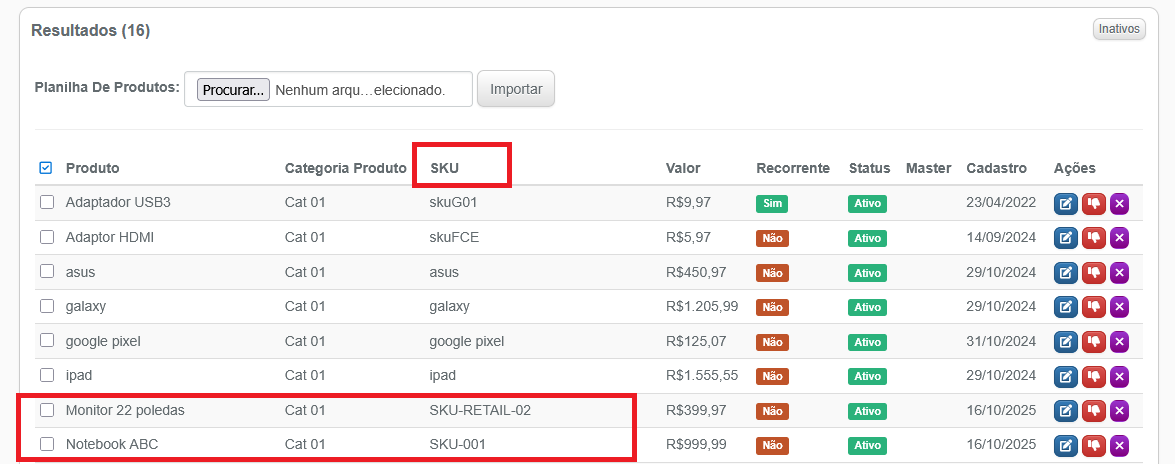Click the SKU column header
The width and height of the screenshot is (1175, 464).
(445, 168)
